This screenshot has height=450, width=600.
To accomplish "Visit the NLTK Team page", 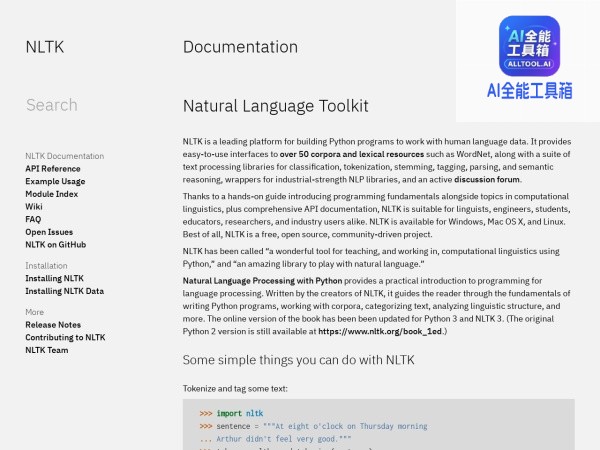I will pos(47,350).
